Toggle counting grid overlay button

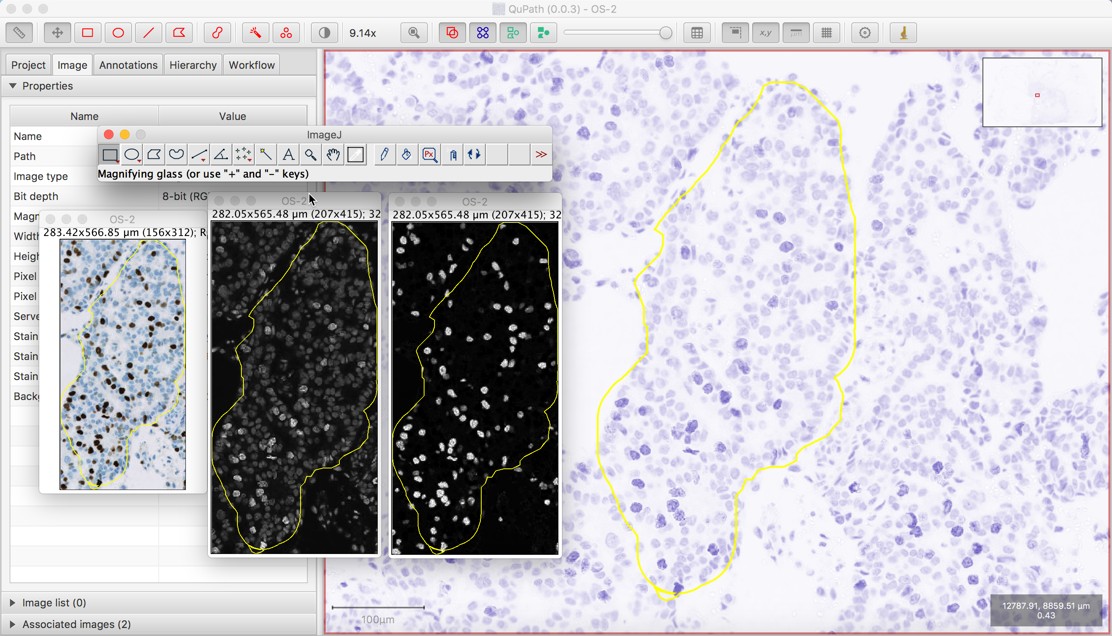(826, 33)
